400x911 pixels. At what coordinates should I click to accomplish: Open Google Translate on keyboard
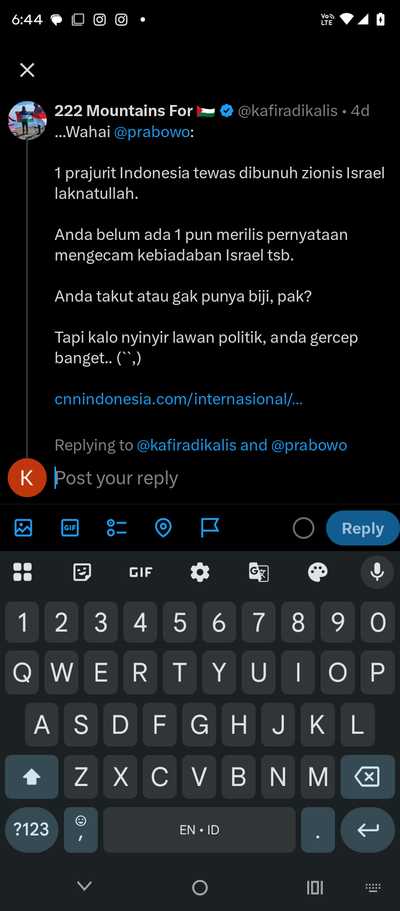(259, 572)
